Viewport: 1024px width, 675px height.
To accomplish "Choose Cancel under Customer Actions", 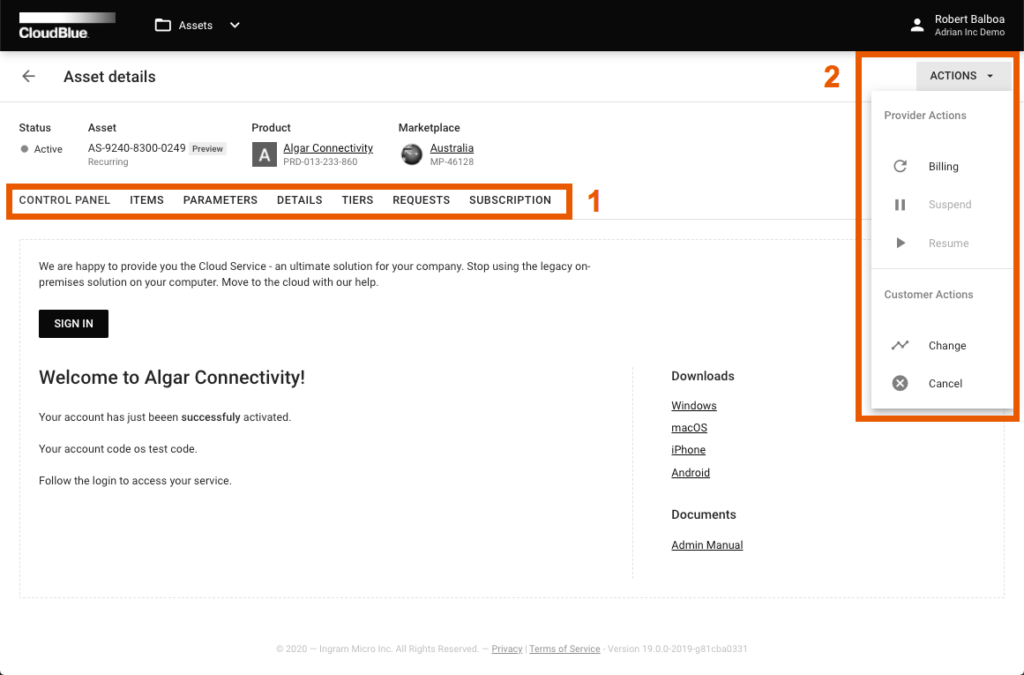I will coord(945,384).
